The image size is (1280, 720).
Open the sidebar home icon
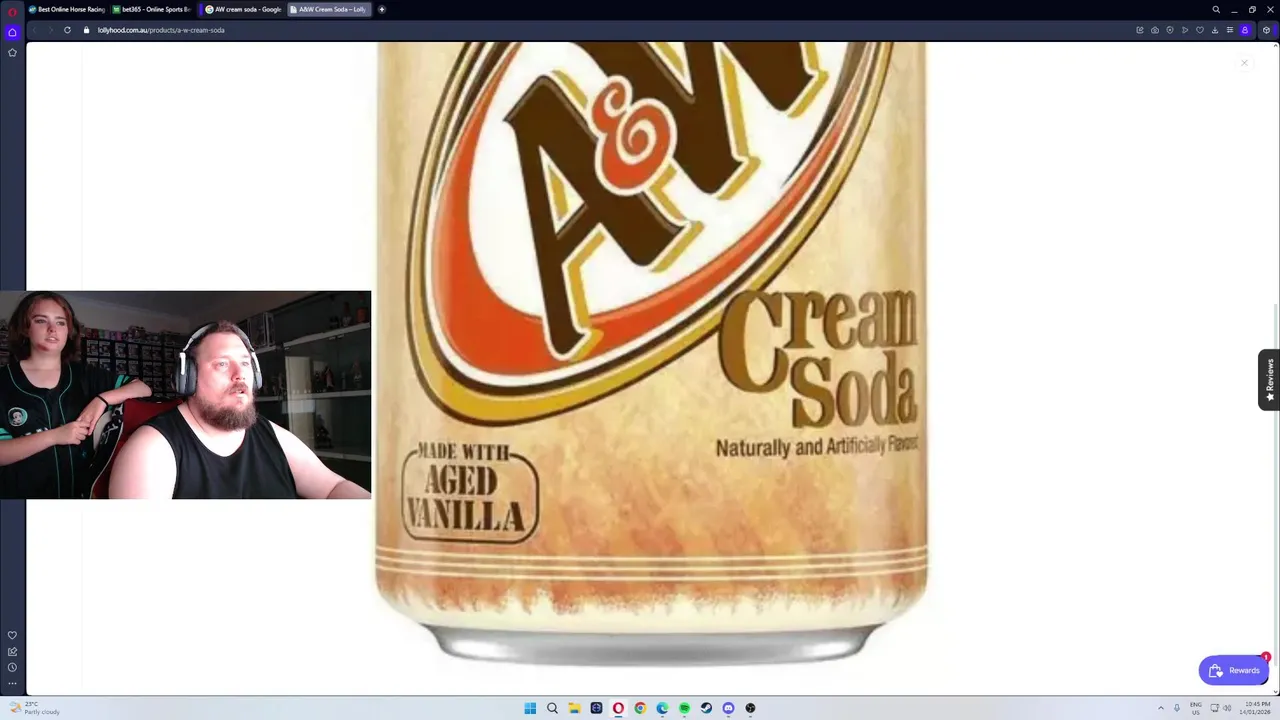coord(12,32)
